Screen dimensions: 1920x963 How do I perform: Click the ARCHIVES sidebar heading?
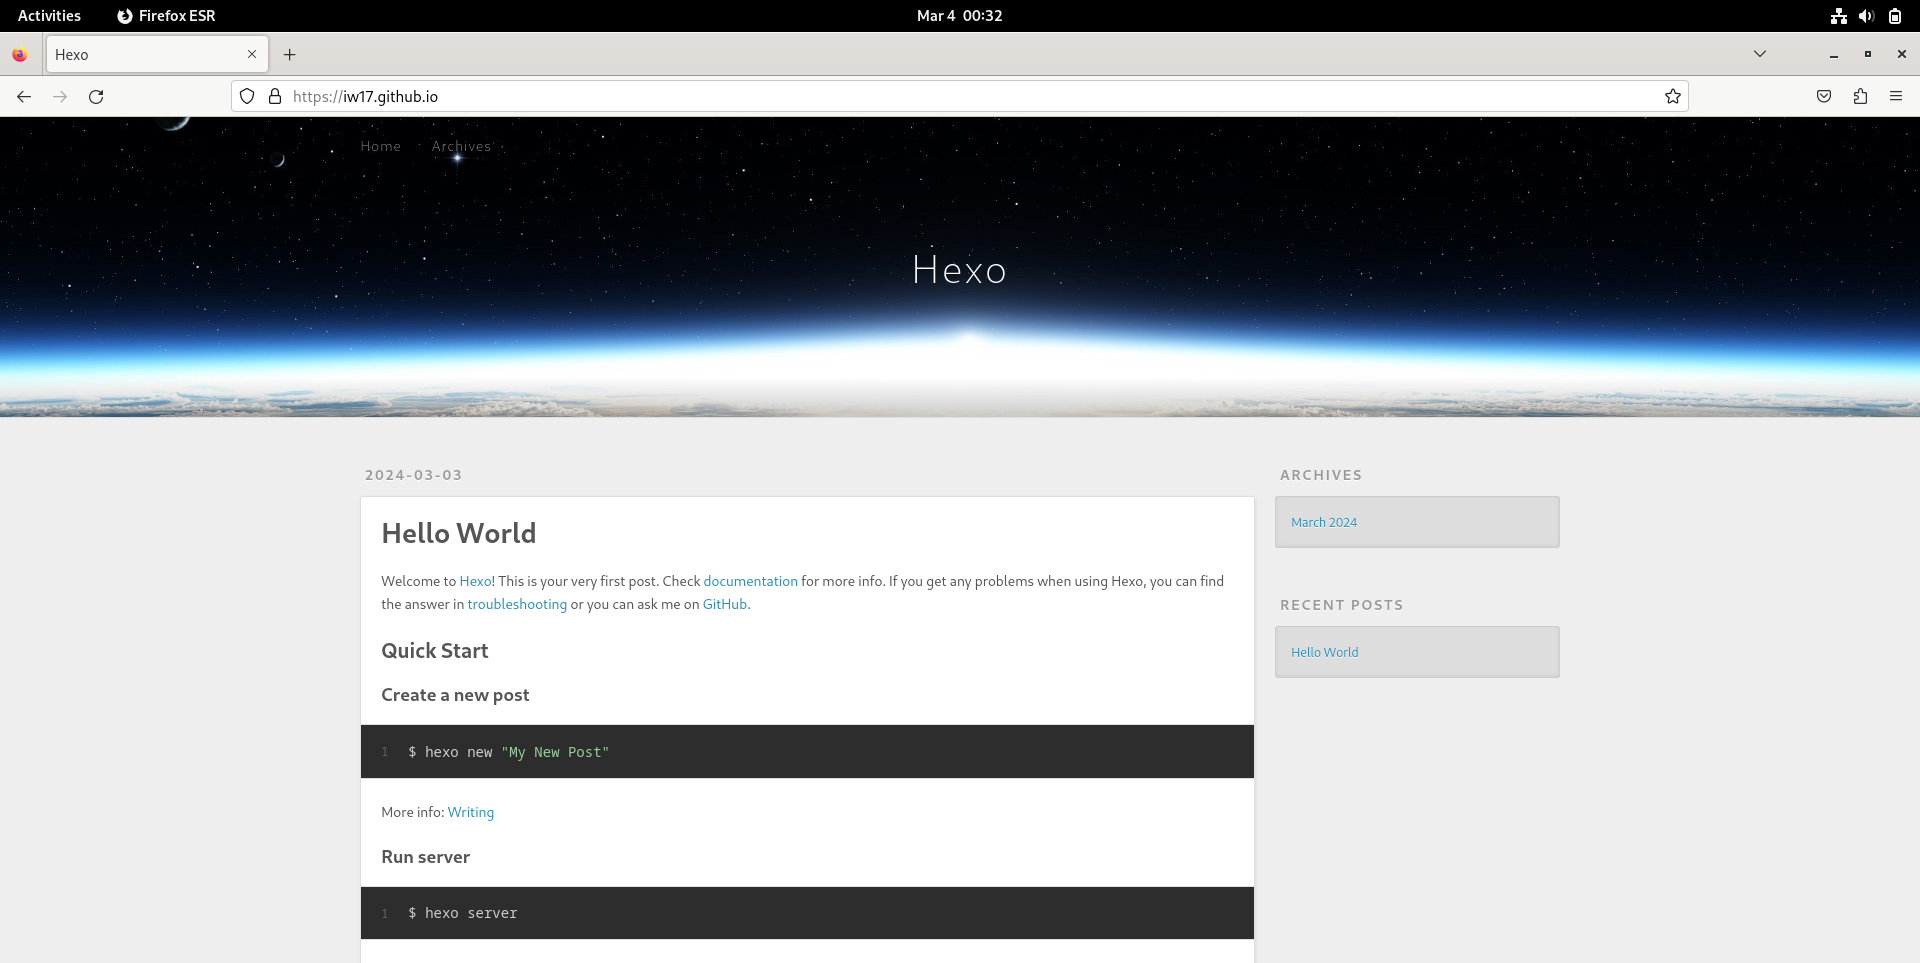click(1320, 475)
